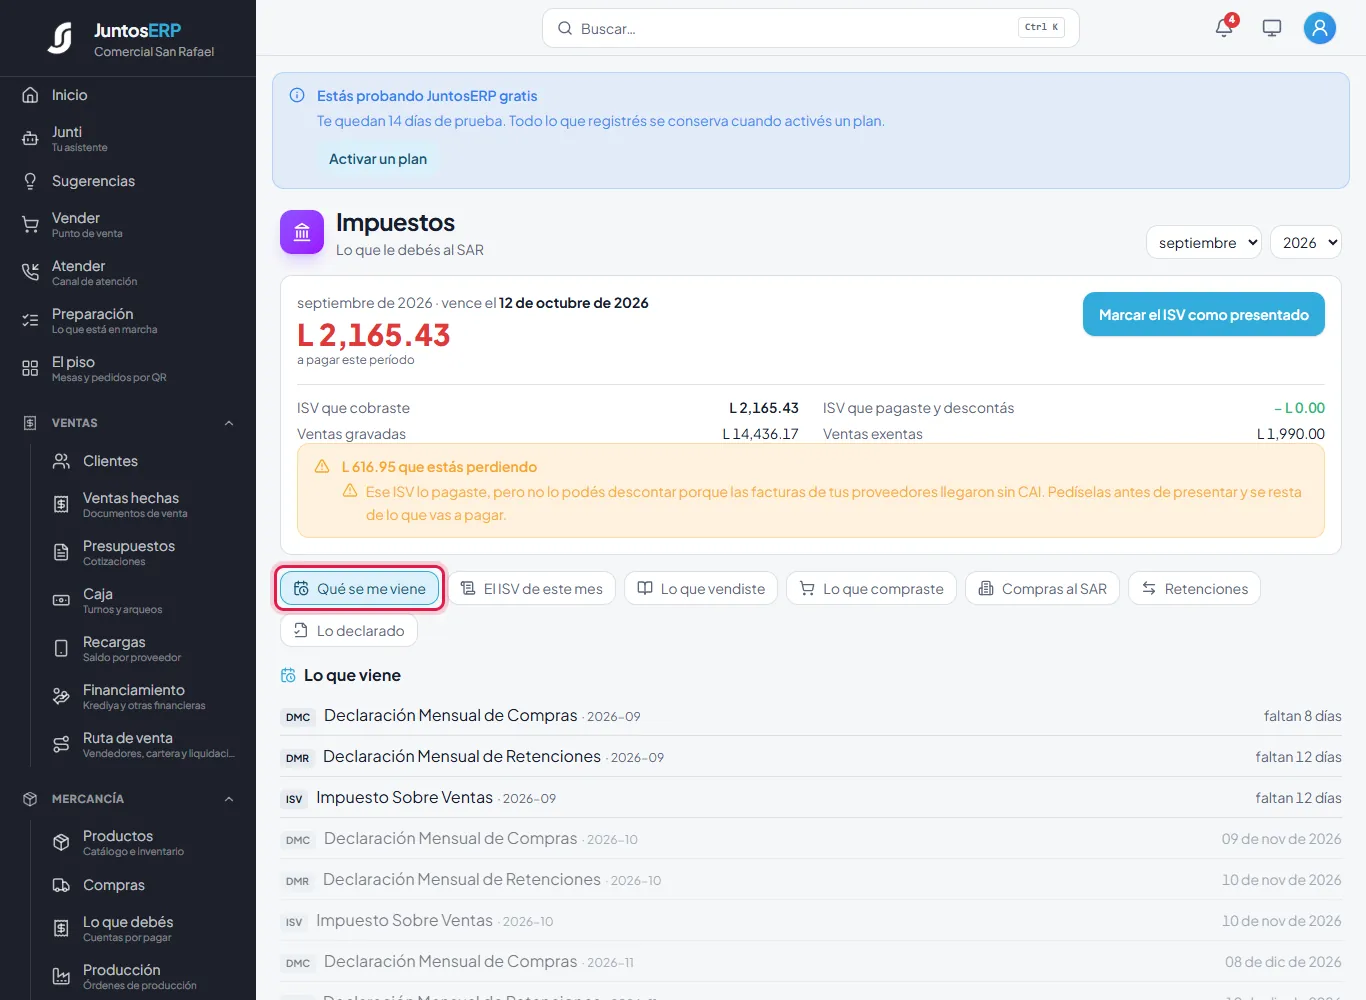Open Junti assistant robot icon

tap(30, 139)
